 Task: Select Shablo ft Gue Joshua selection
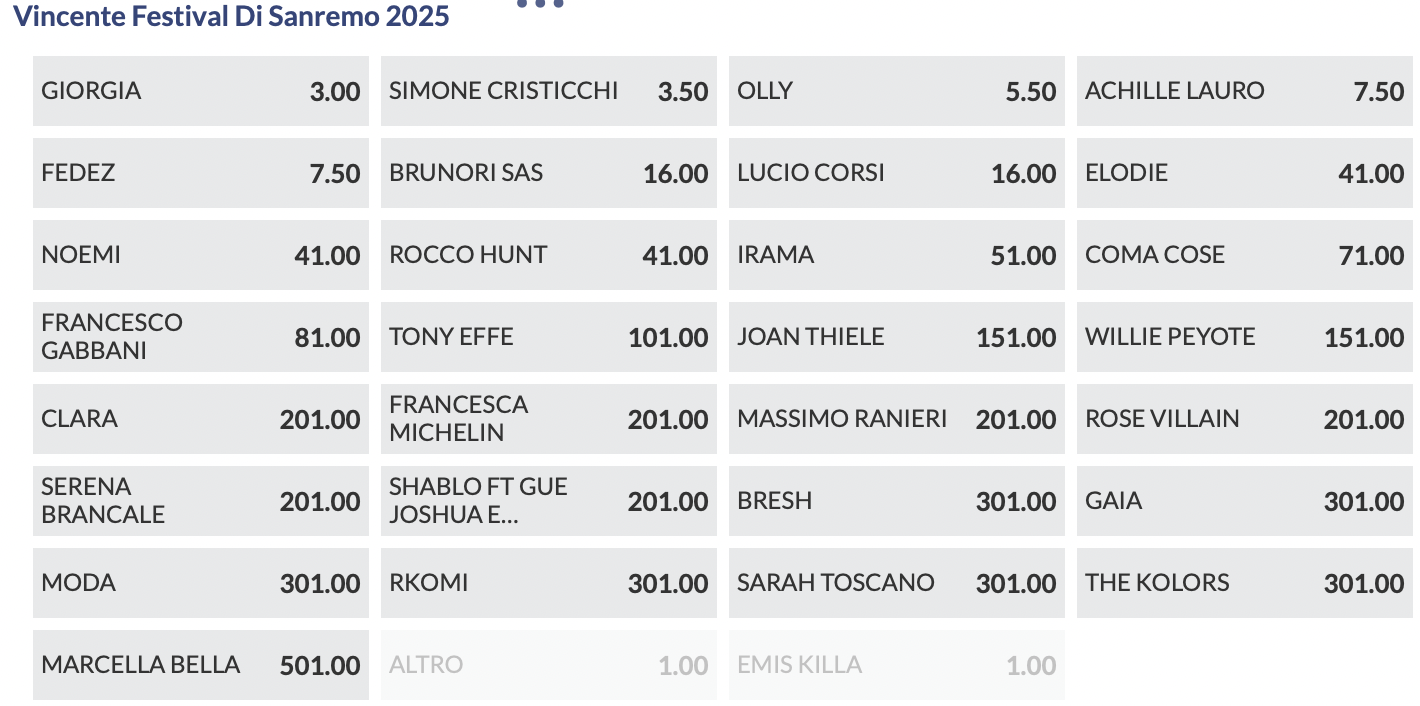coord(548,501)
